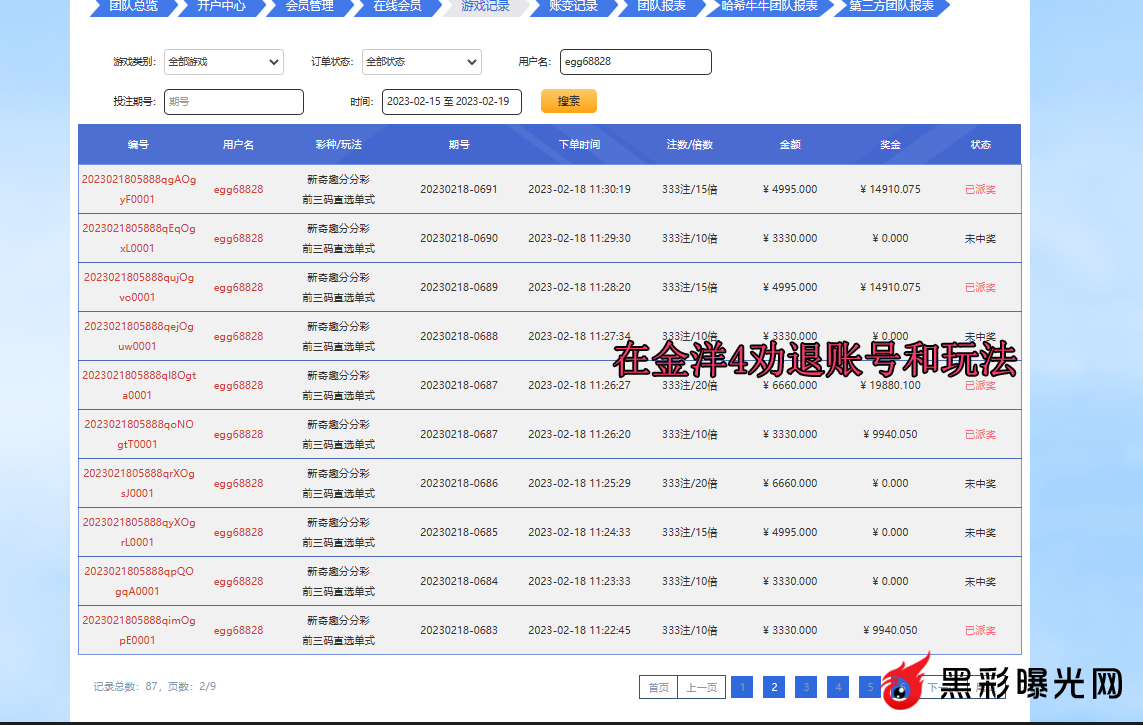Open order ID ending in gtT0001
Viewport: 1143px width, 725px height.
(139, 434)
